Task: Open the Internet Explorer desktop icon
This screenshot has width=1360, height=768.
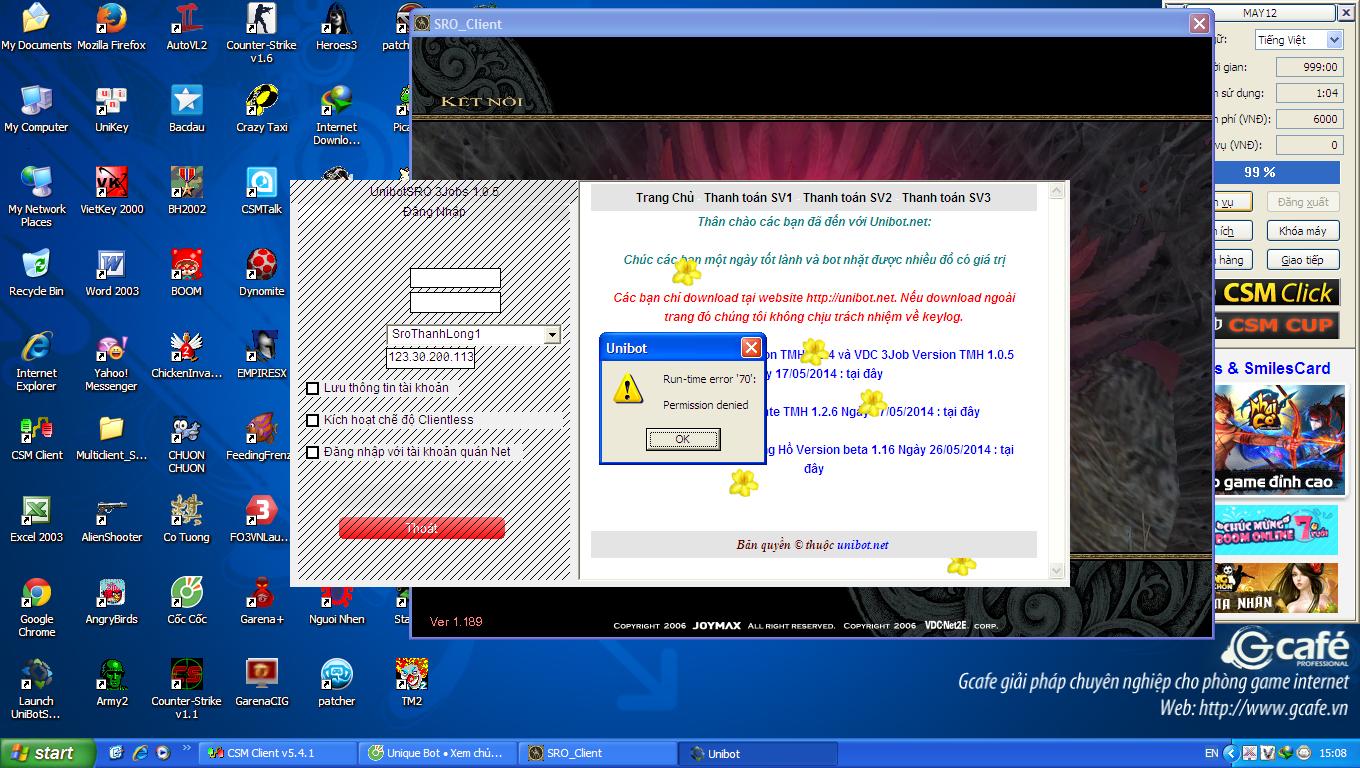Action: tap(36, 361)
